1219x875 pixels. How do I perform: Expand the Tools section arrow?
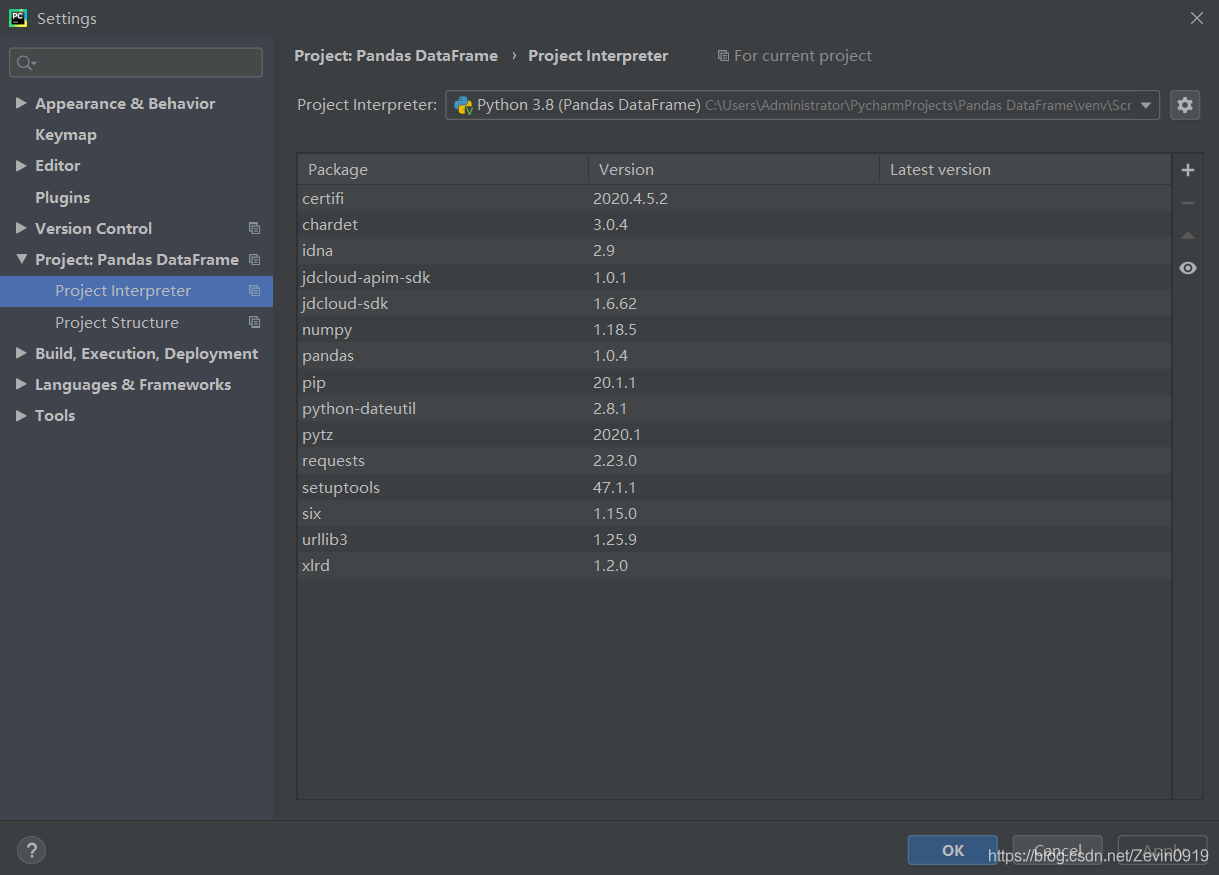(x=21, y=415)
